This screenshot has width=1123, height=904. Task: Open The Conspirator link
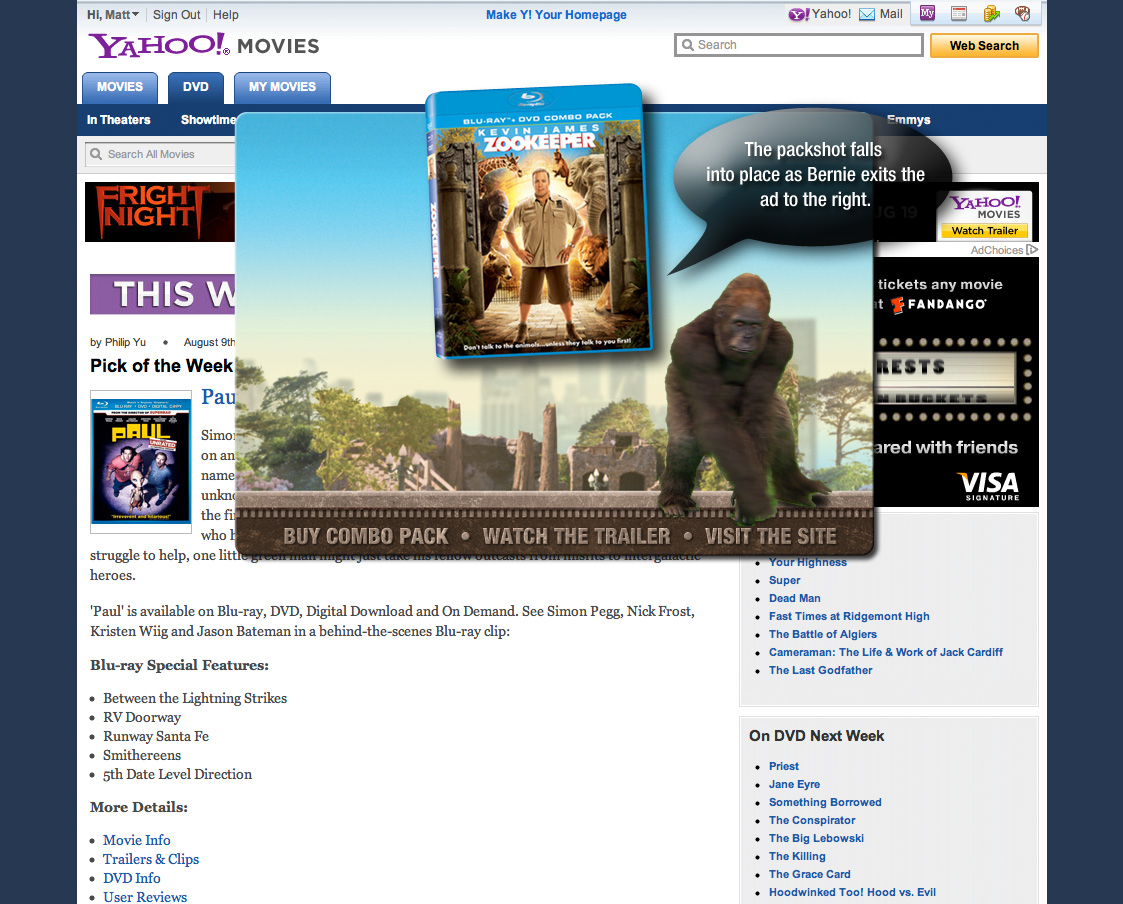point(812,819)
